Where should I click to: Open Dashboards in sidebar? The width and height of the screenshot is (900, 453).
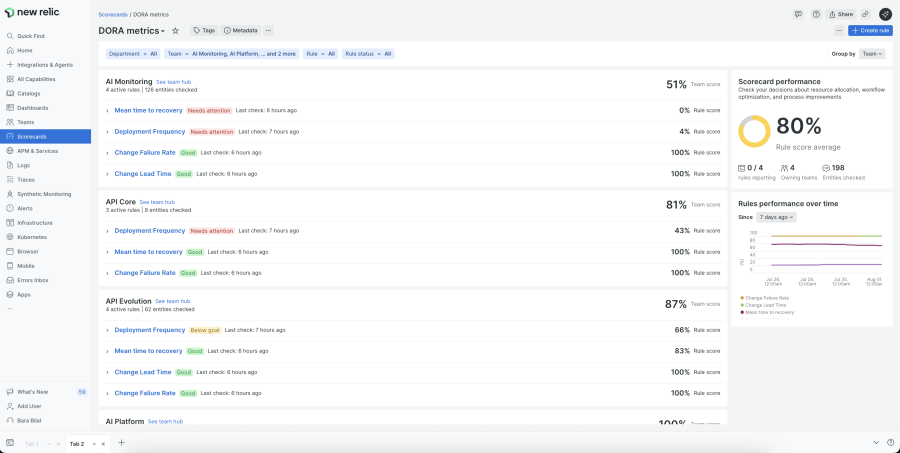click(45, 108)
